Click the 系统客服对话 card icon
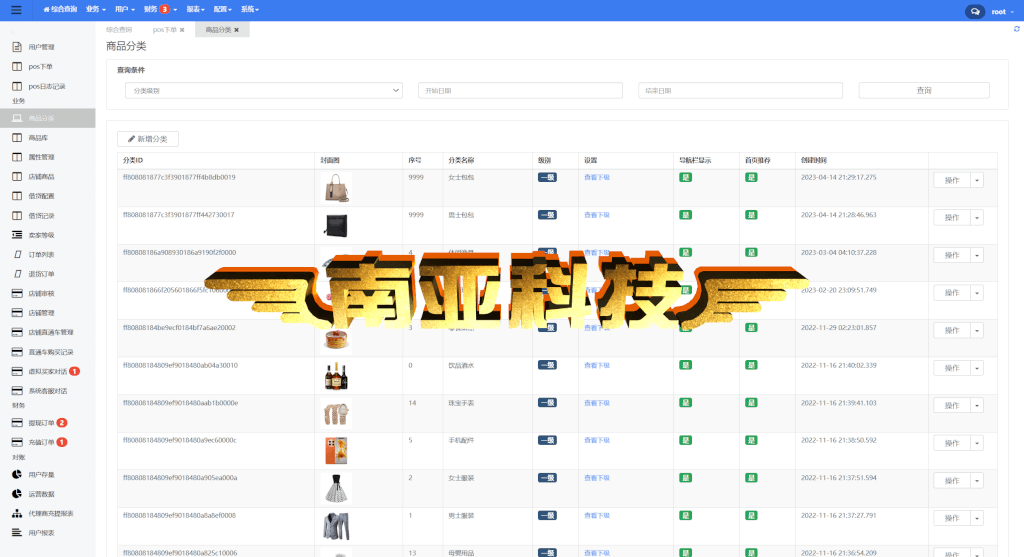Image resolution: width=1024 pixels, height=557 pixels. click(17, 390)
